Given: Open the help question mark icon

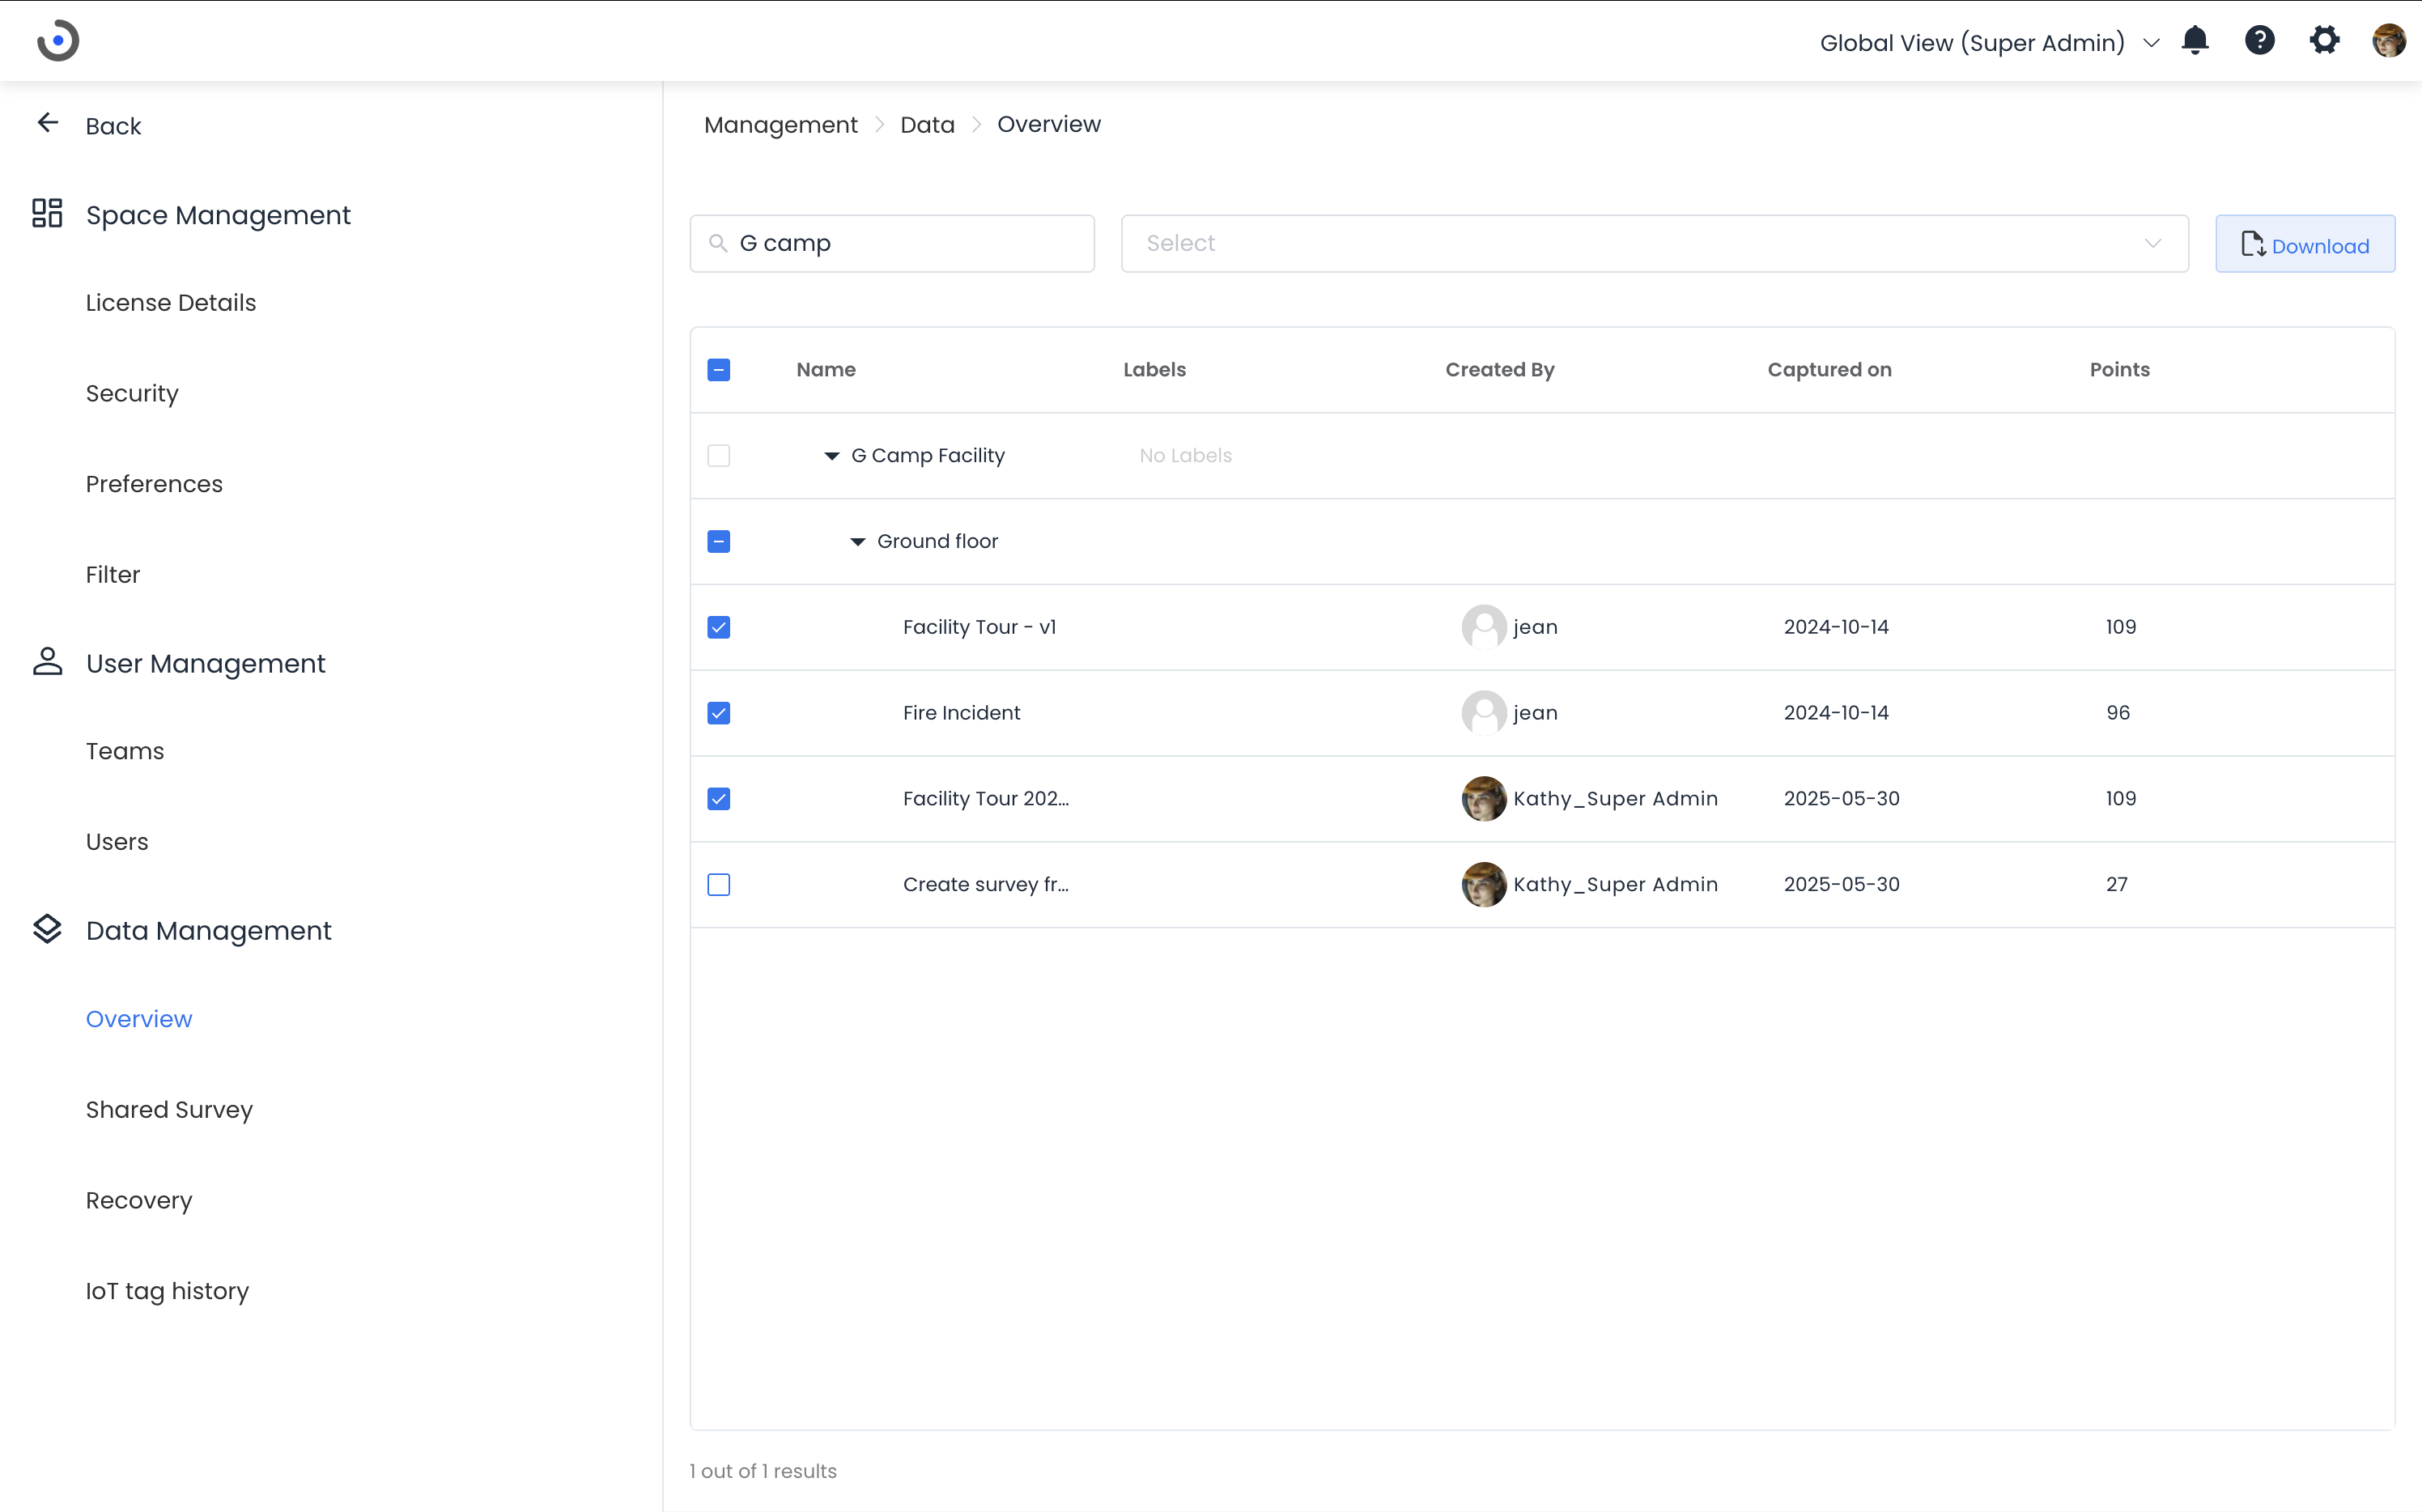Looking at the screenshot, I should click(x=2260, y=41).
